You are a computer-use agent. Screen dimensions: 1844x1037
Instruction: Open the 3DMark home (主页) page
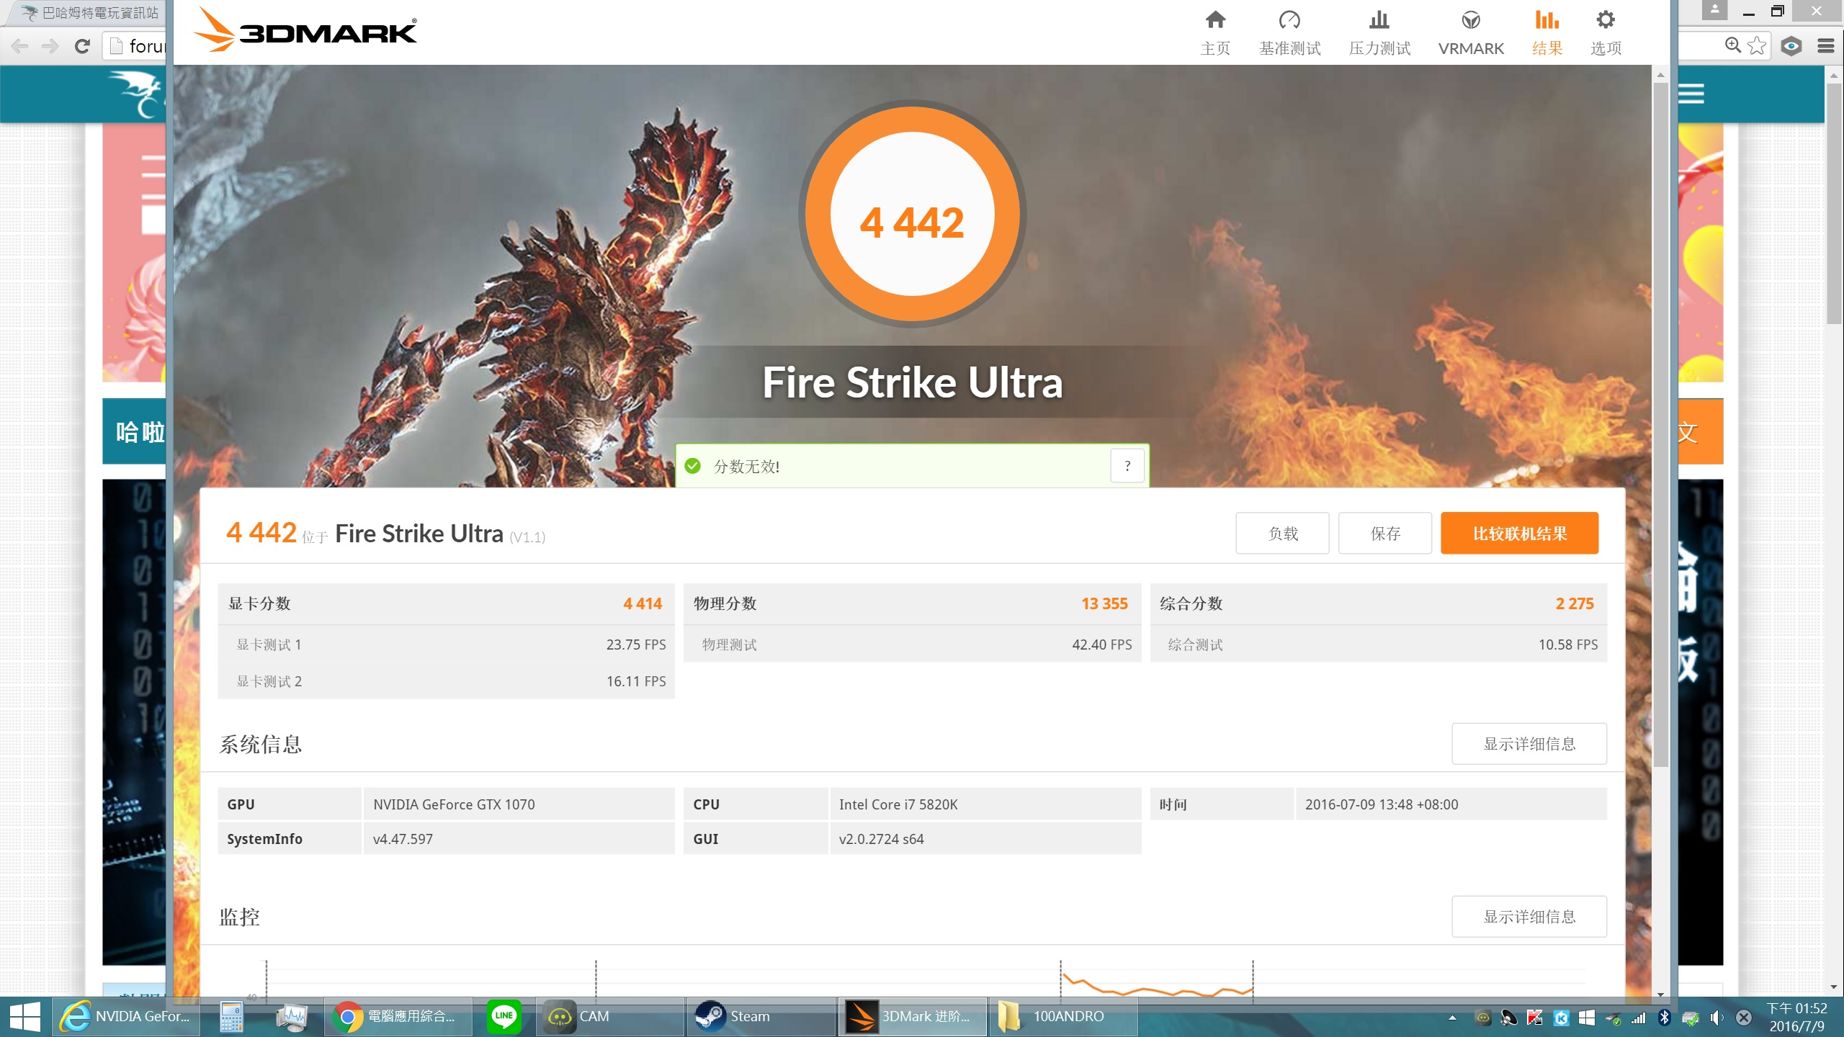pos(1215,32)
